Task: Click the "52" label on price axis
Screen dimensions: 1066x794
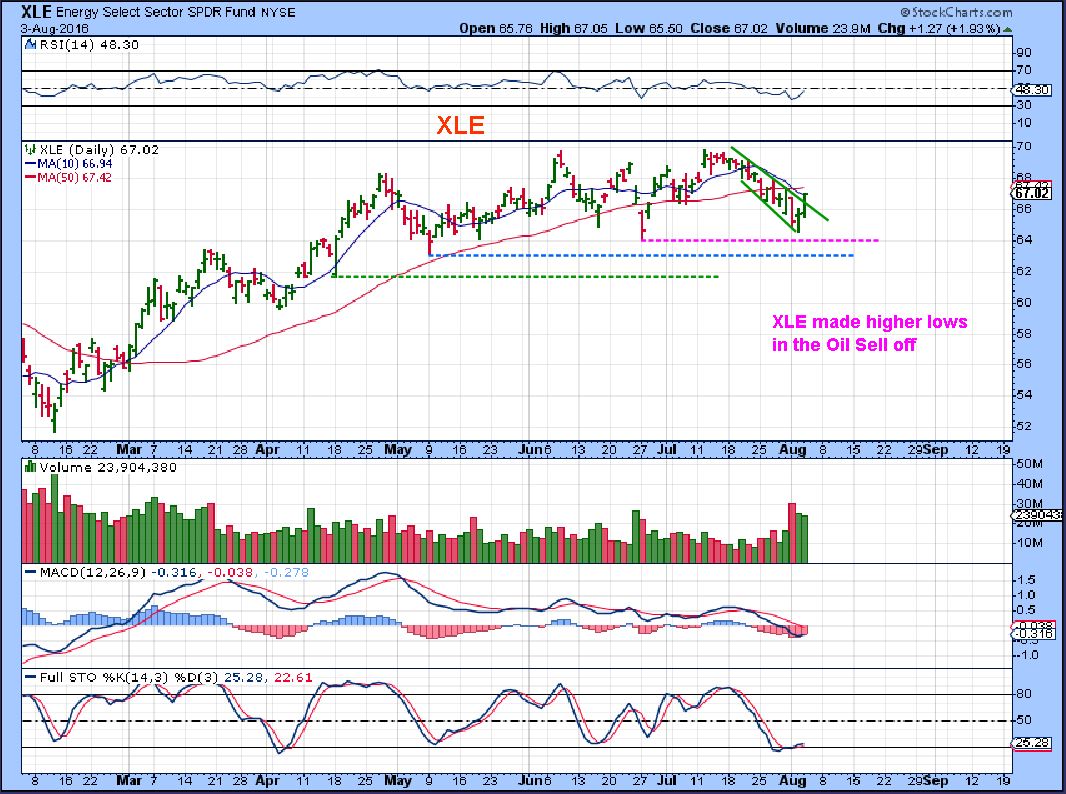Action: point(1025,426)
